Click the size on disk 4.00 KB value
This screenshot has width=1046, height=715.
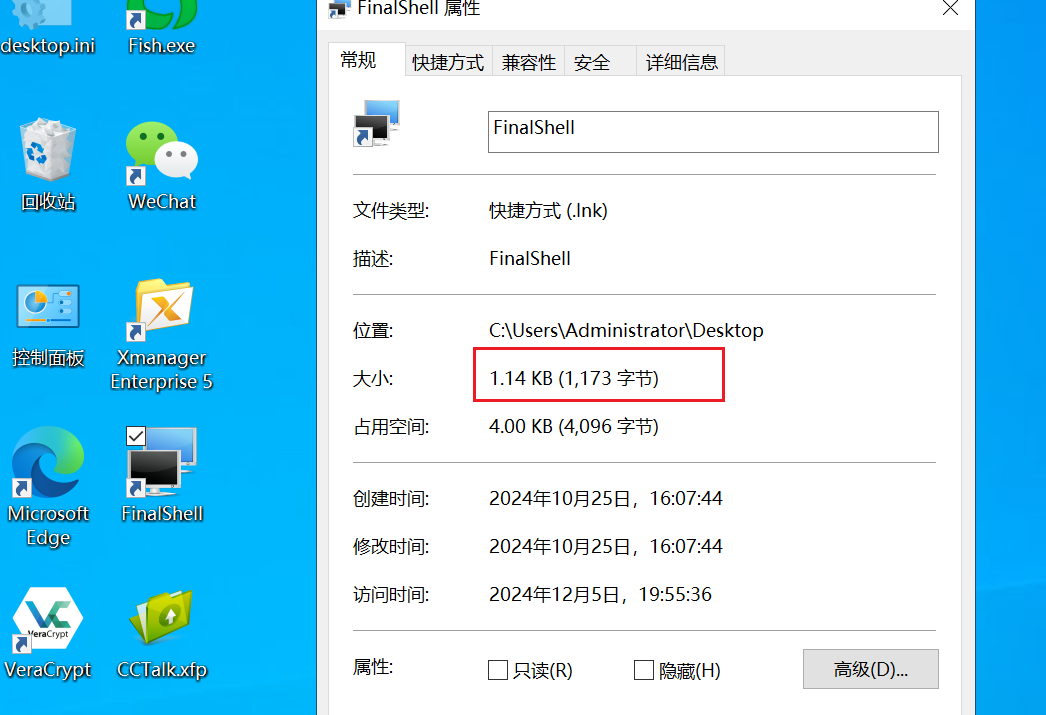(x=574, y=426)
